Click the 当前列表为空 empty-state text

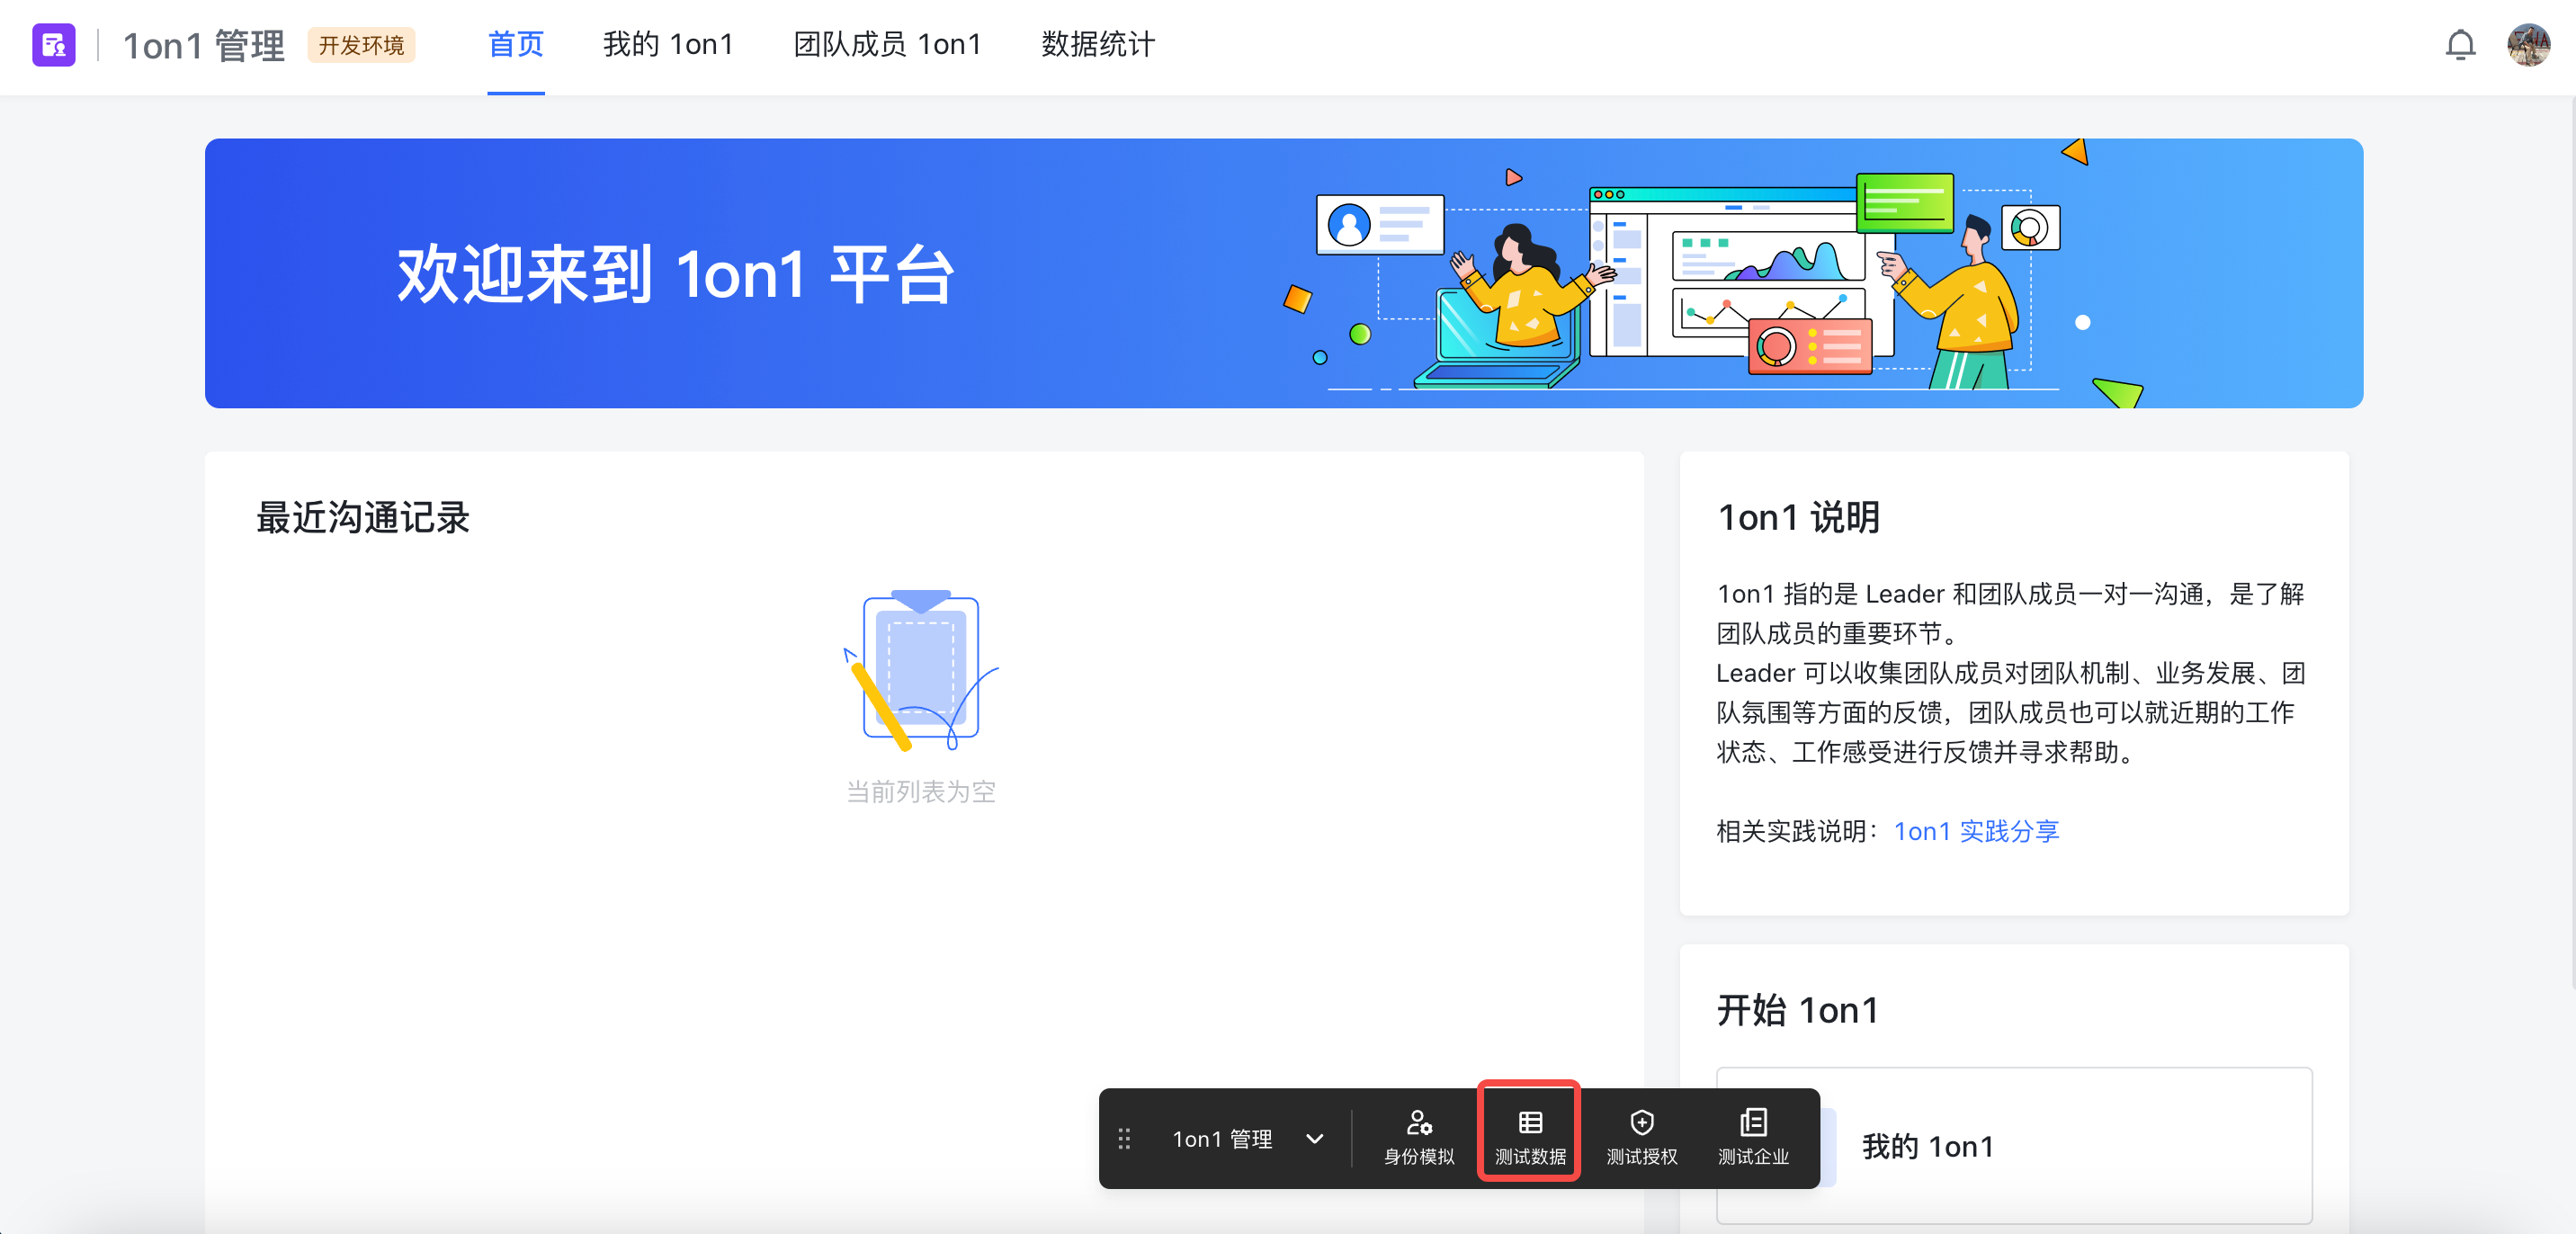pos(921,792)
